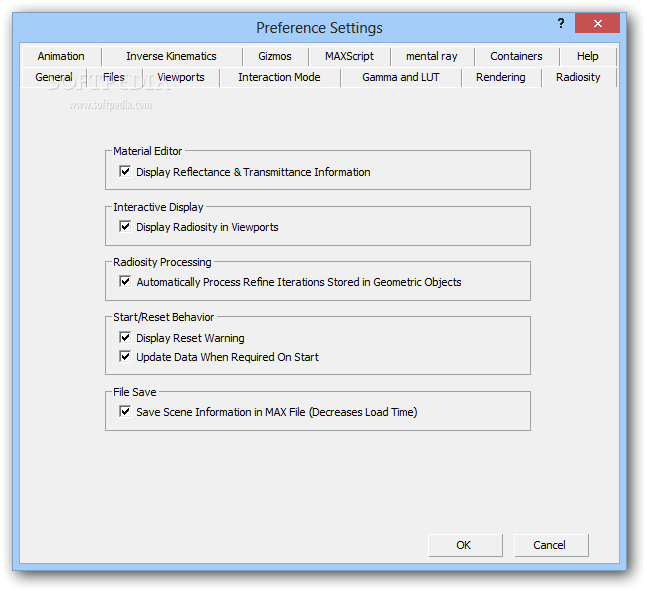Open the mental ray tab
The height and width of the screenshot is (591, 647).
432,56
